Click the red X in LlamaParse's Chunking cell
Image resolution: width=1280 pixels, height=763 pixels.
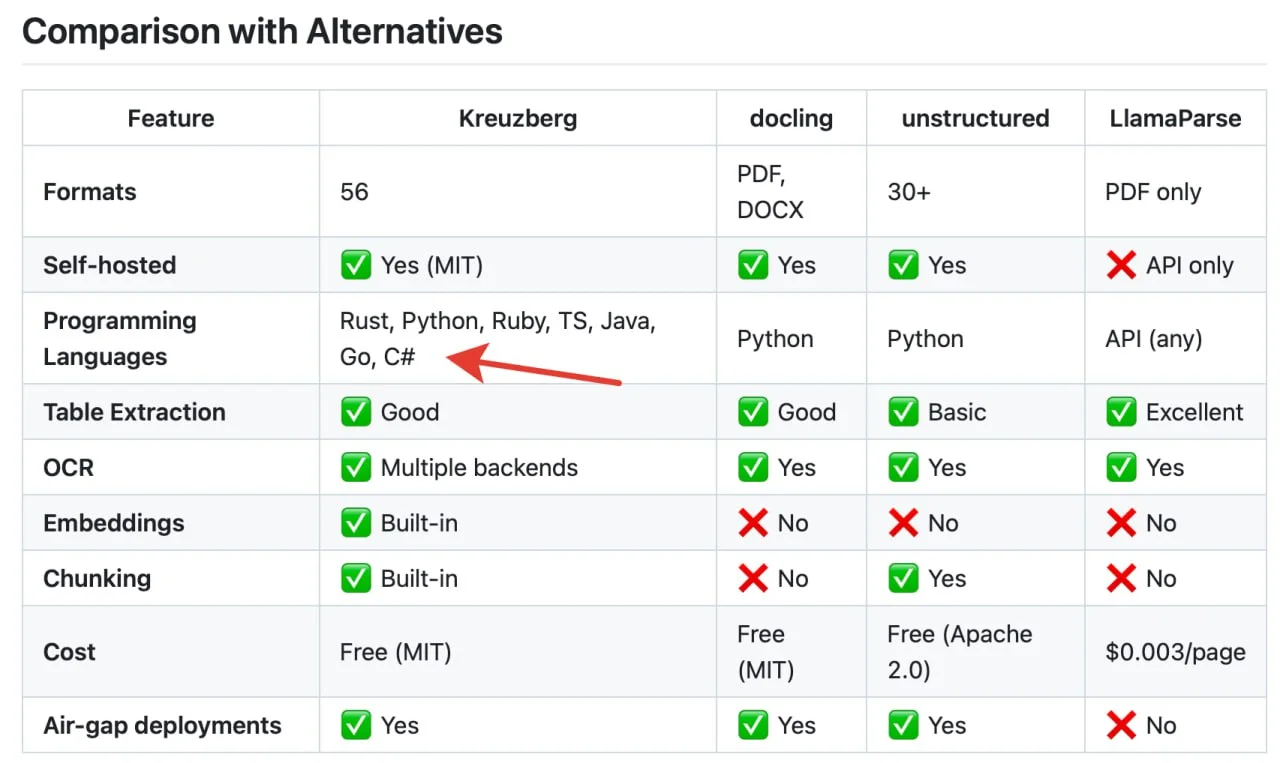(1121, 579)
